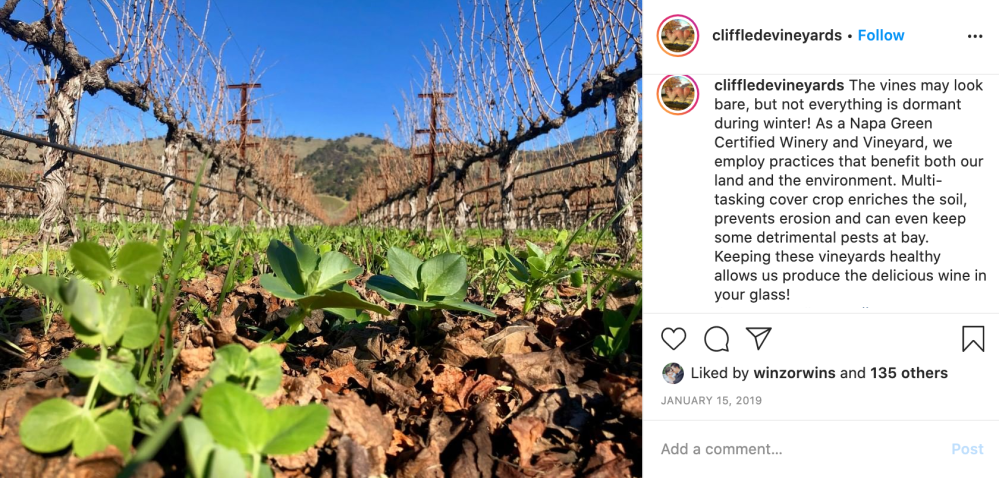This screenshot has height=478, width=999.
Task: Click the small avatar next to "Liked by"
Action: click(673, 373)
